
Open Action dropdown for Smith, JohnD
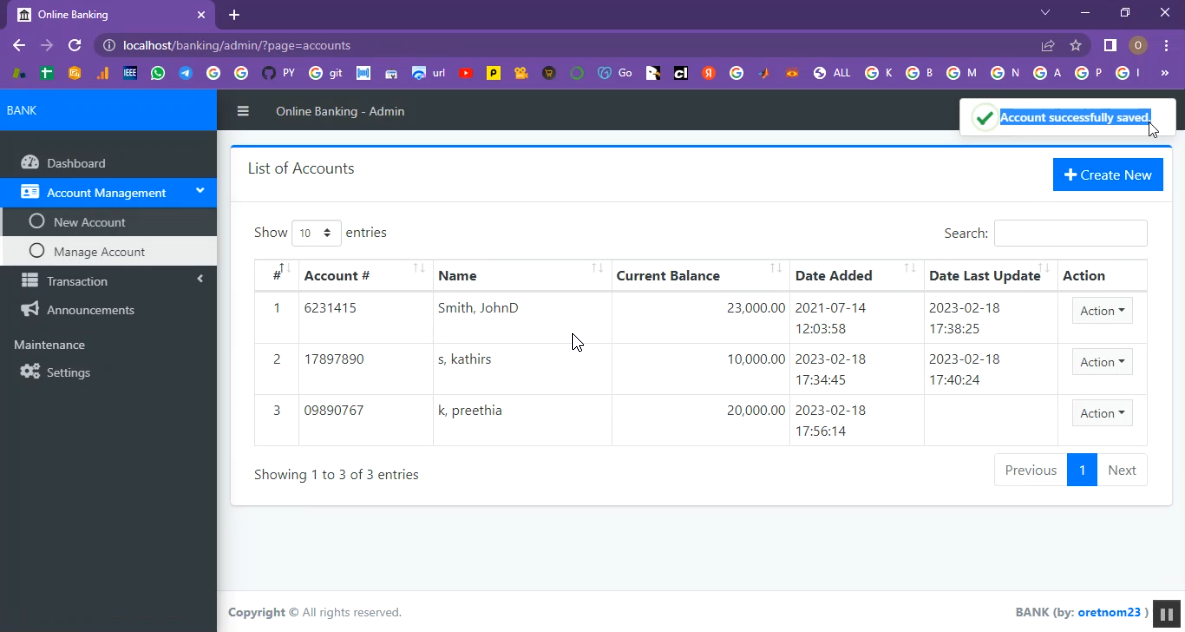click(x=1101, y=311)
